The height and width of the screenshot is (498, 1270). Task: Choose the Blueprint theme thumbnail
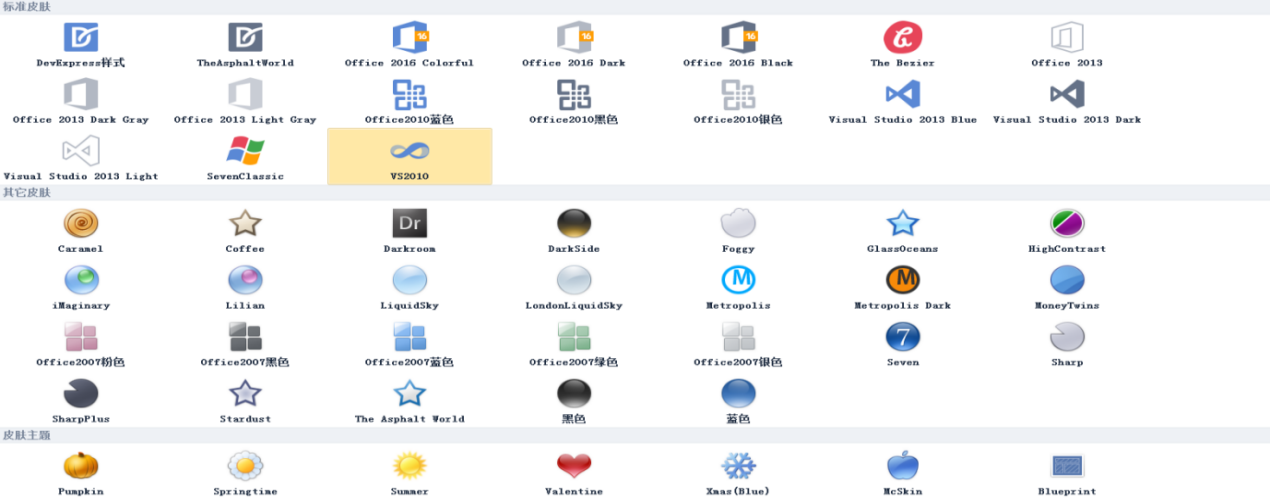coord(1067,467)
